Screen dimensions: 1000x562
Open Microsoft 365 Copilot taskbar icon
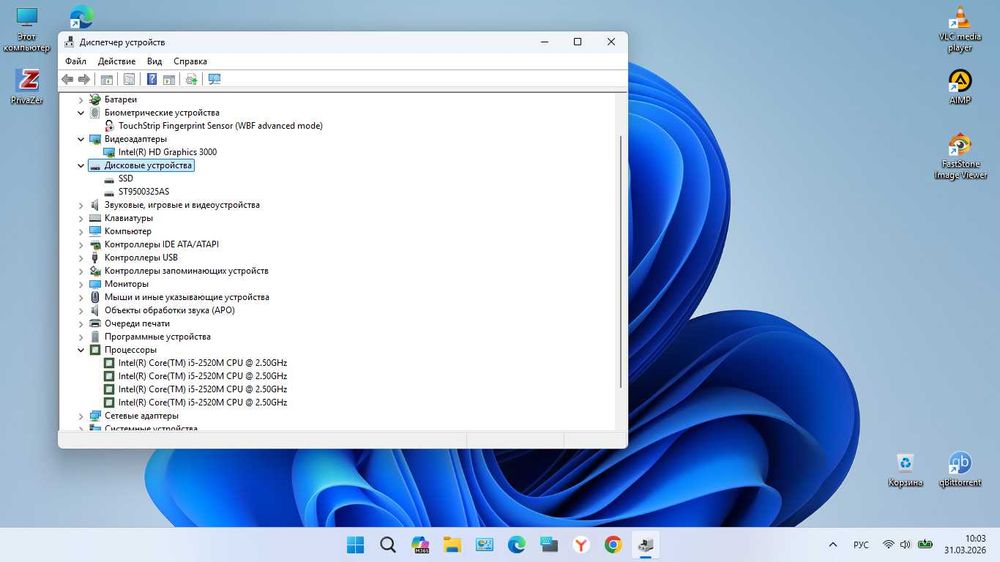pos(420,545)
